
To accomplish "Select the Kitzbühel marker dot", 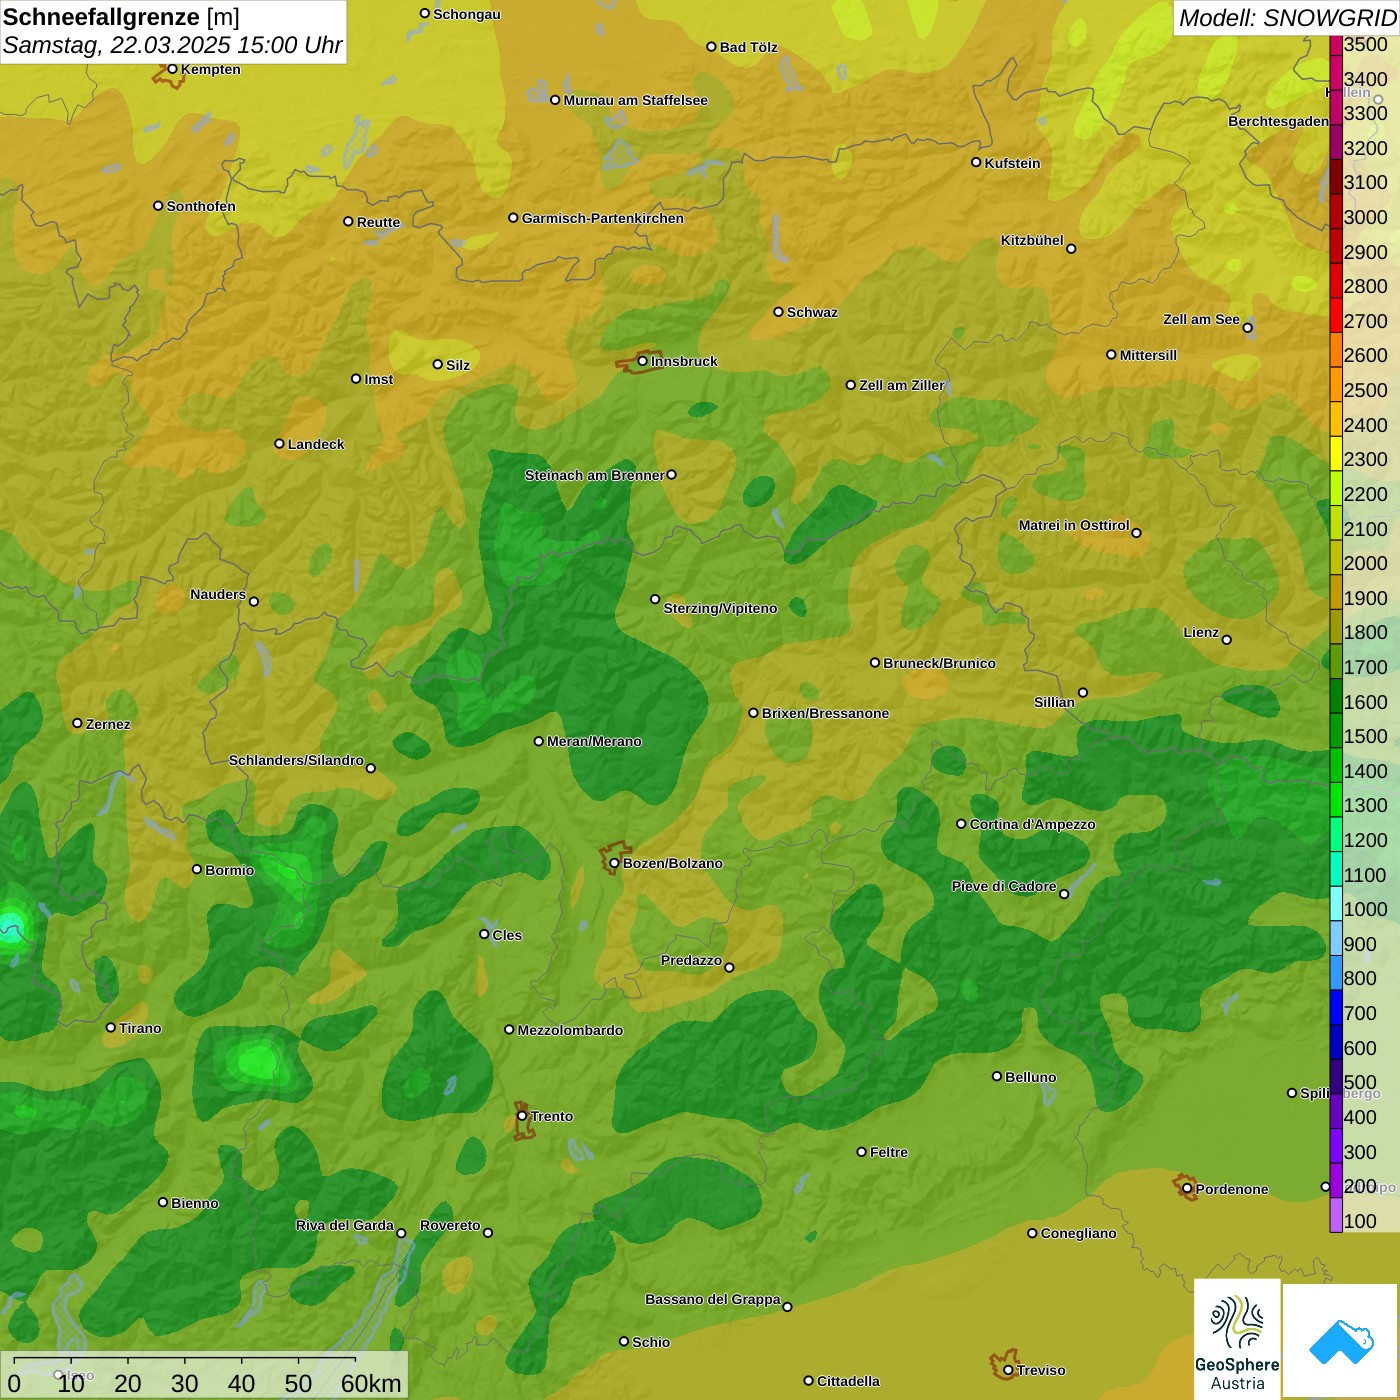I will point(1071,249).
